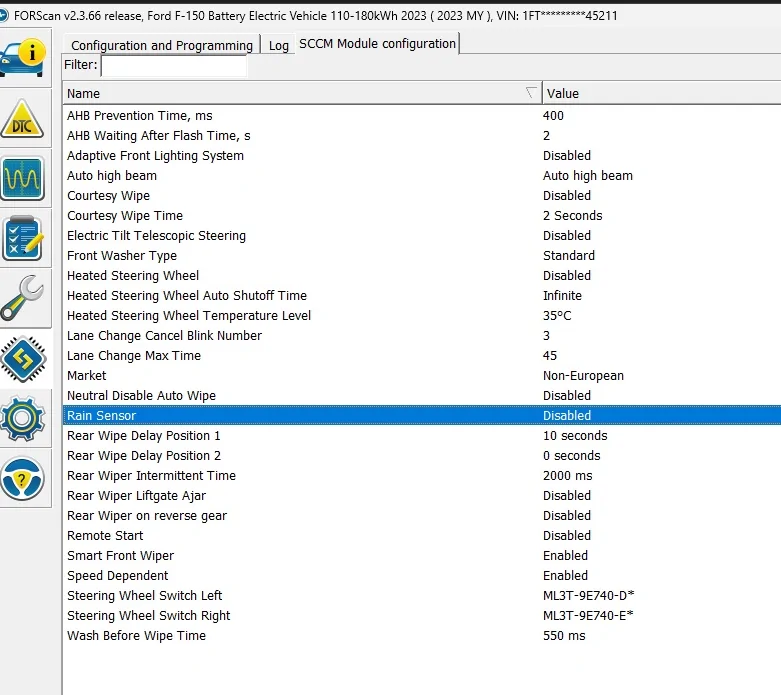Viewport: 781px width, 695px height.
Task: Open the Vehicle Information section icon
Action: pos(25,60)
